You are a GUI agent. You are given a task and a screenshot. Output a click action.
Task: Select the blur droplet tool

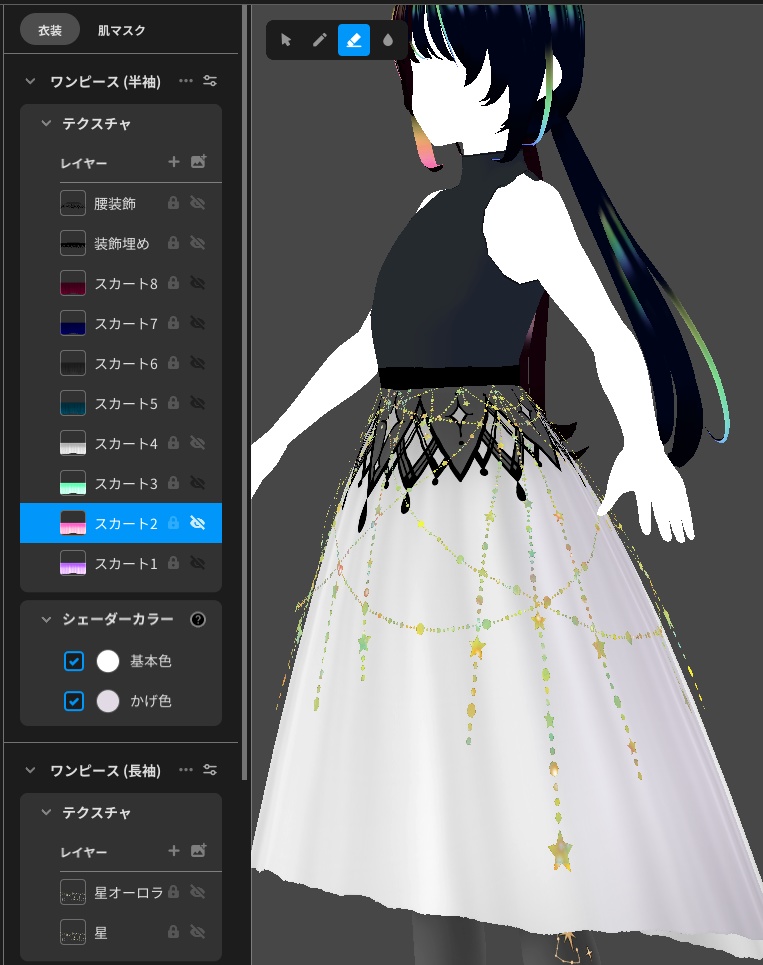[388, 40]
